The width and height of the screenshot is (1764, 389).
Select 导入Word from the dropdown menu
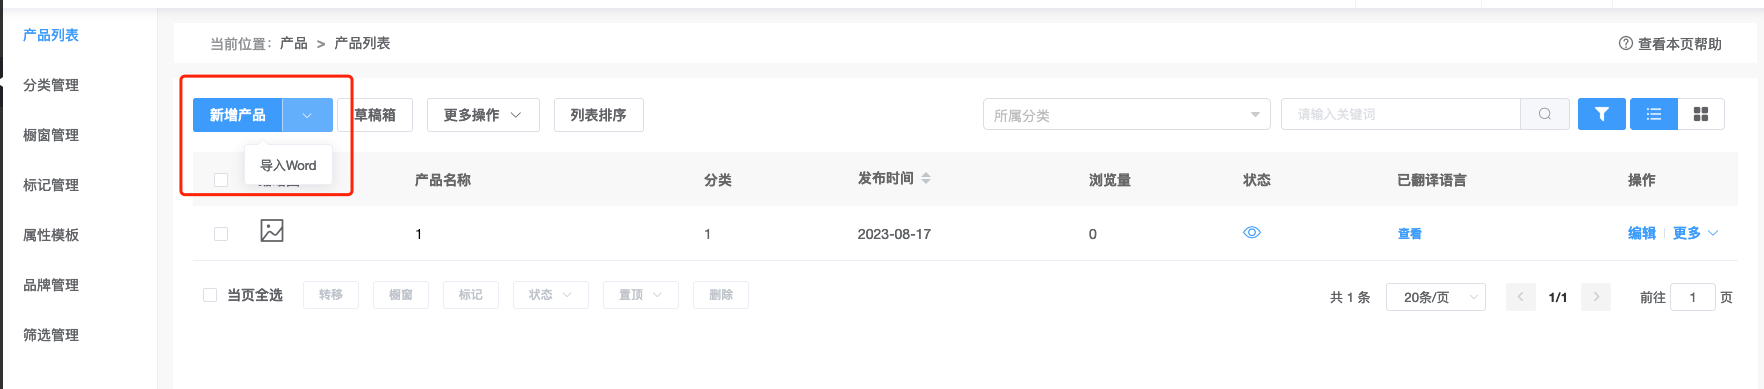point(288,166)
